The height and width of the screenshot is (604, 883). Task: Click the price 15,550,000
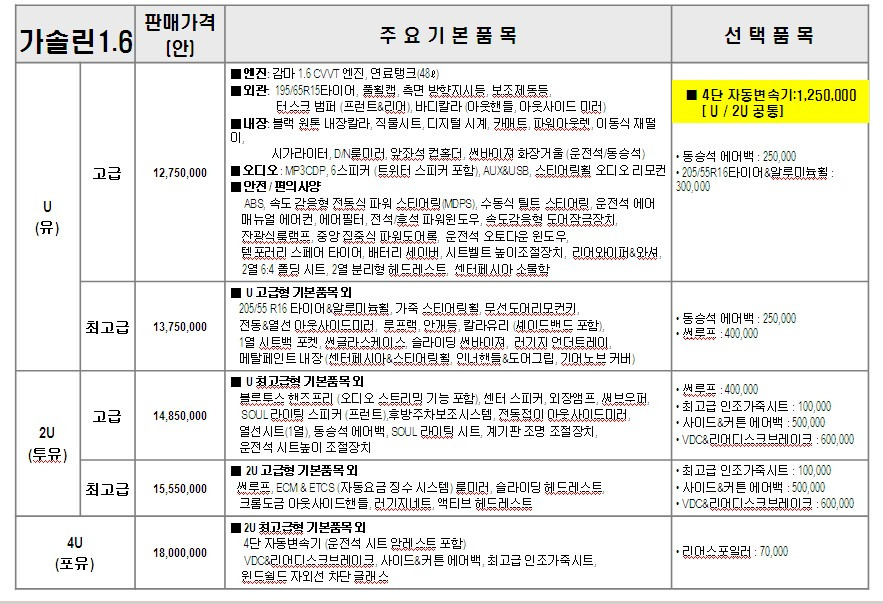pyautogui.click(x=180, y=489)
